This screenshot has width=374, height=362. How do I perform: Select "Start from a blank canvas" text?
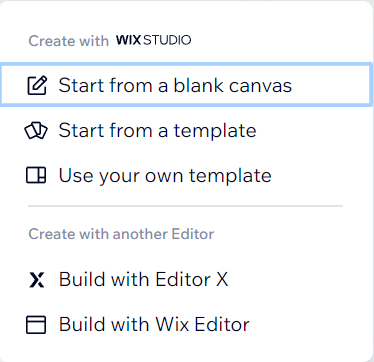[x=175, y=85]
